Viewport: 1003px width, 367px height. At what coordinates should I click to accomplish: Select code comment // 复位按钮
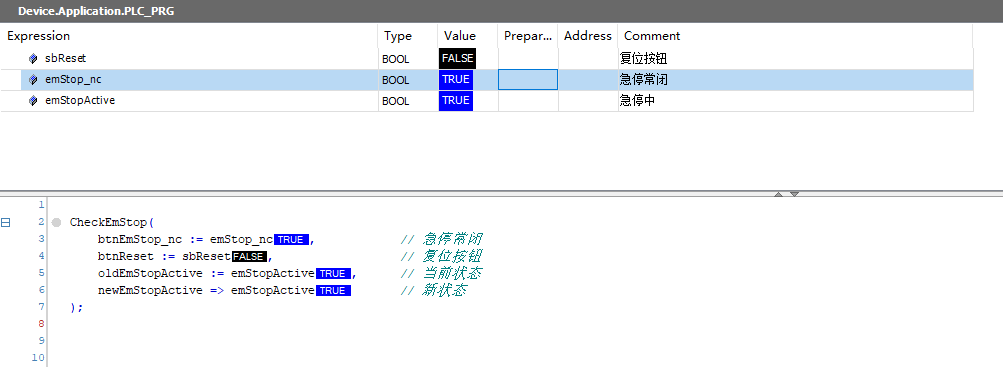(x=441, y=257)
